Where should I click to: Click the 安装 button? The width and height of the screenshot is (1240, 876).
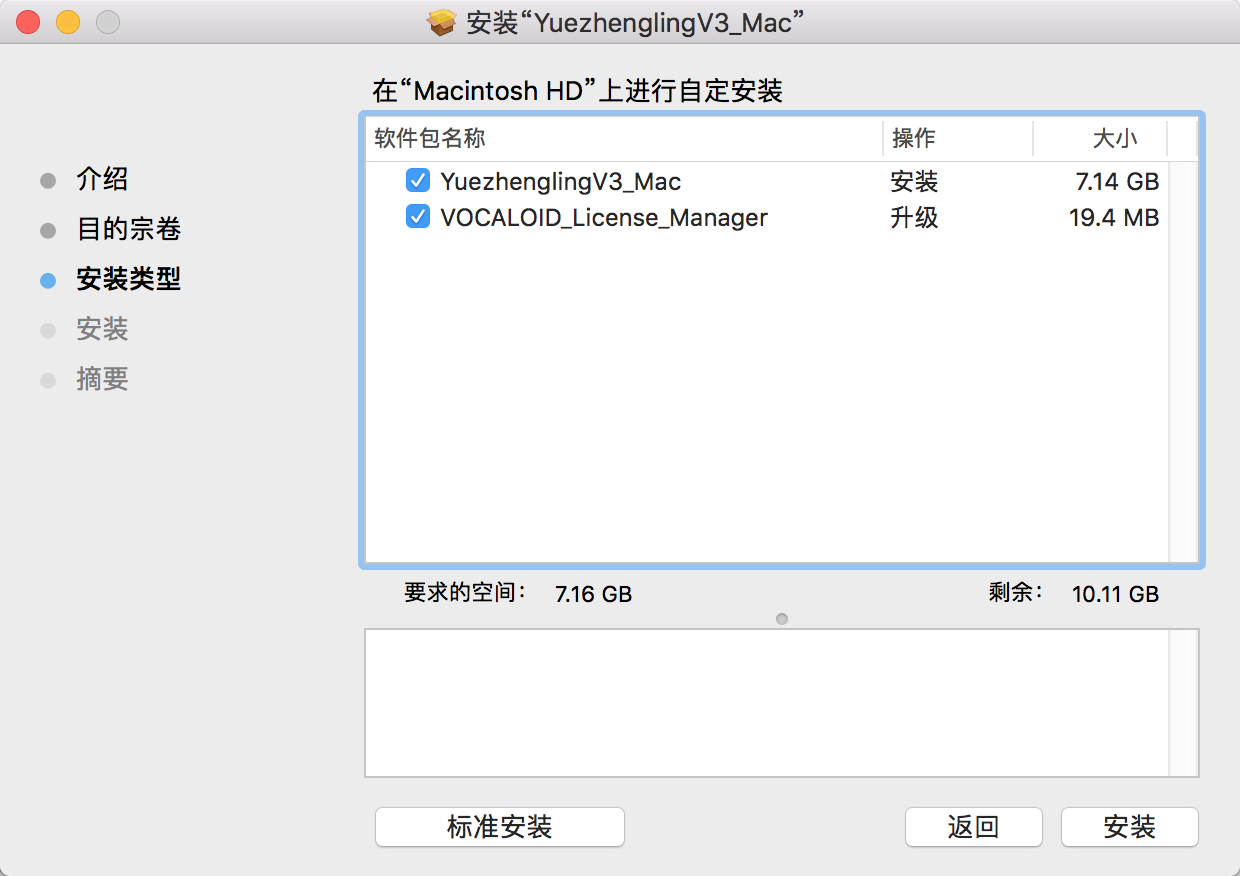tap(1129, 827)
